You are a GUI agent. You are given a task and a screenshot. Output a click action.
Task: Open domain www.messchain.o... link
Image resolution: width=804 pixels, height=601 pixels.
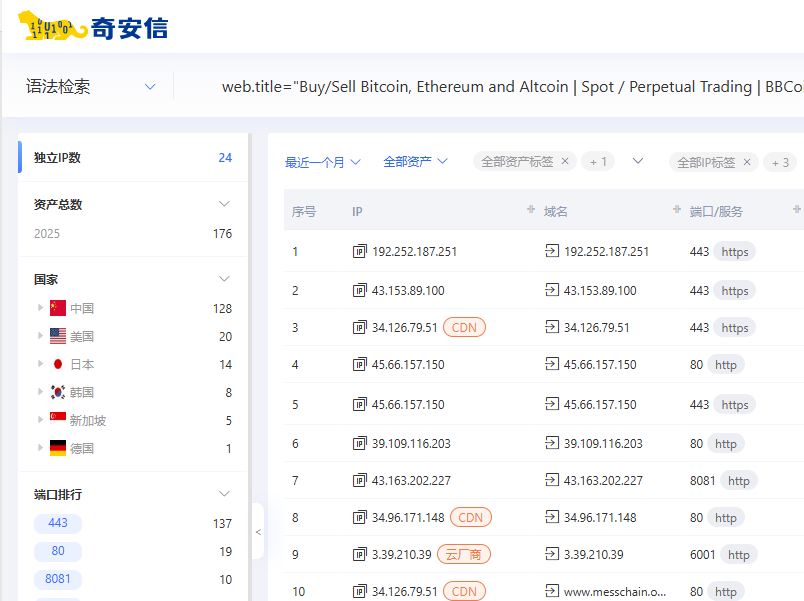[614, 591]
